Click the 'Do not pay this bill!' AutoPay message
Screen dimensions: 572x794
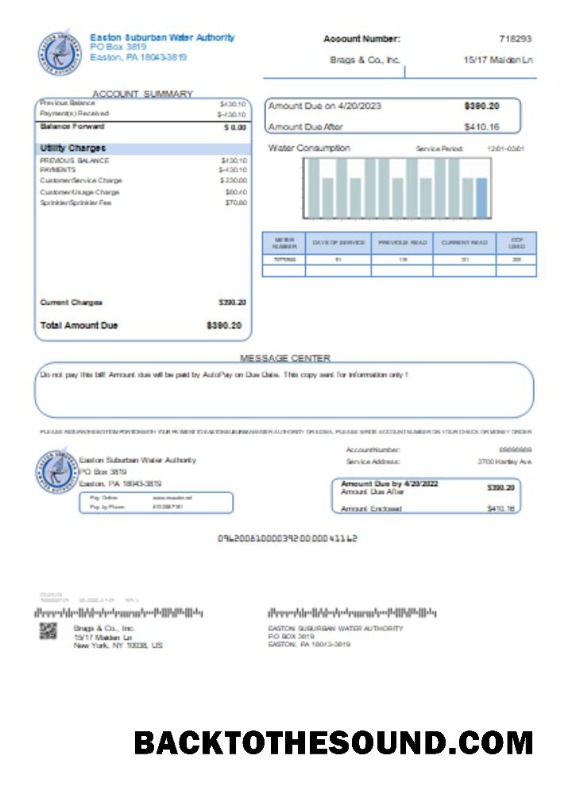[224, 375]
